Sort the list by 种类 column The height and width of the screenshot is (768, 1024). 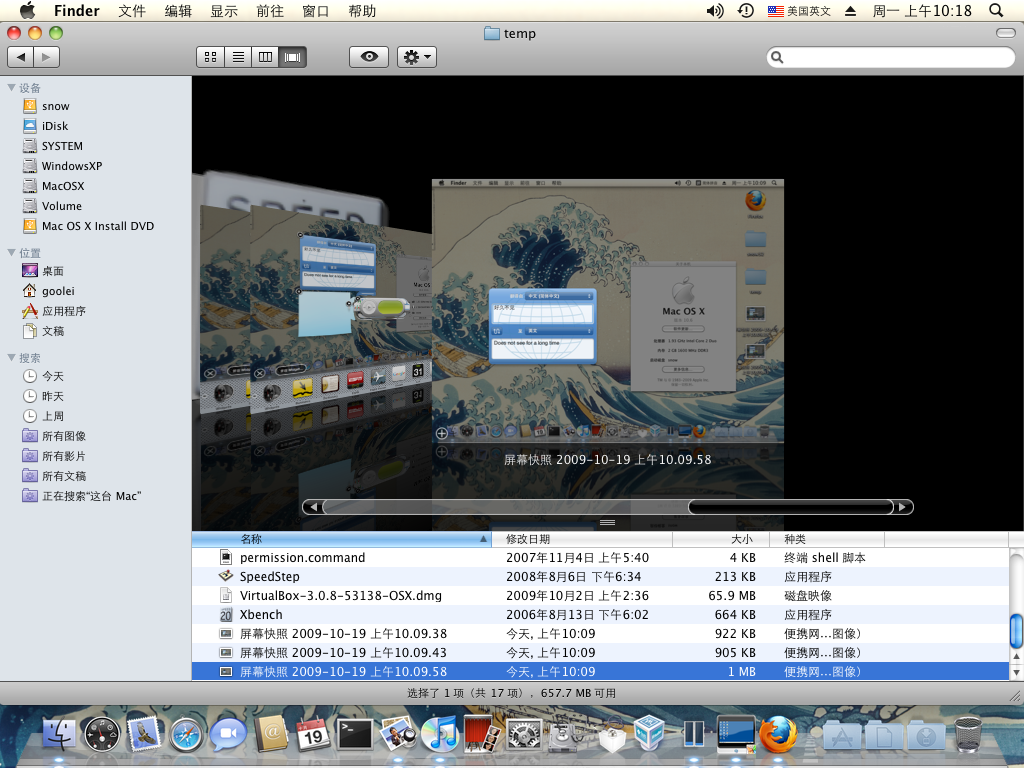(826, 539)
